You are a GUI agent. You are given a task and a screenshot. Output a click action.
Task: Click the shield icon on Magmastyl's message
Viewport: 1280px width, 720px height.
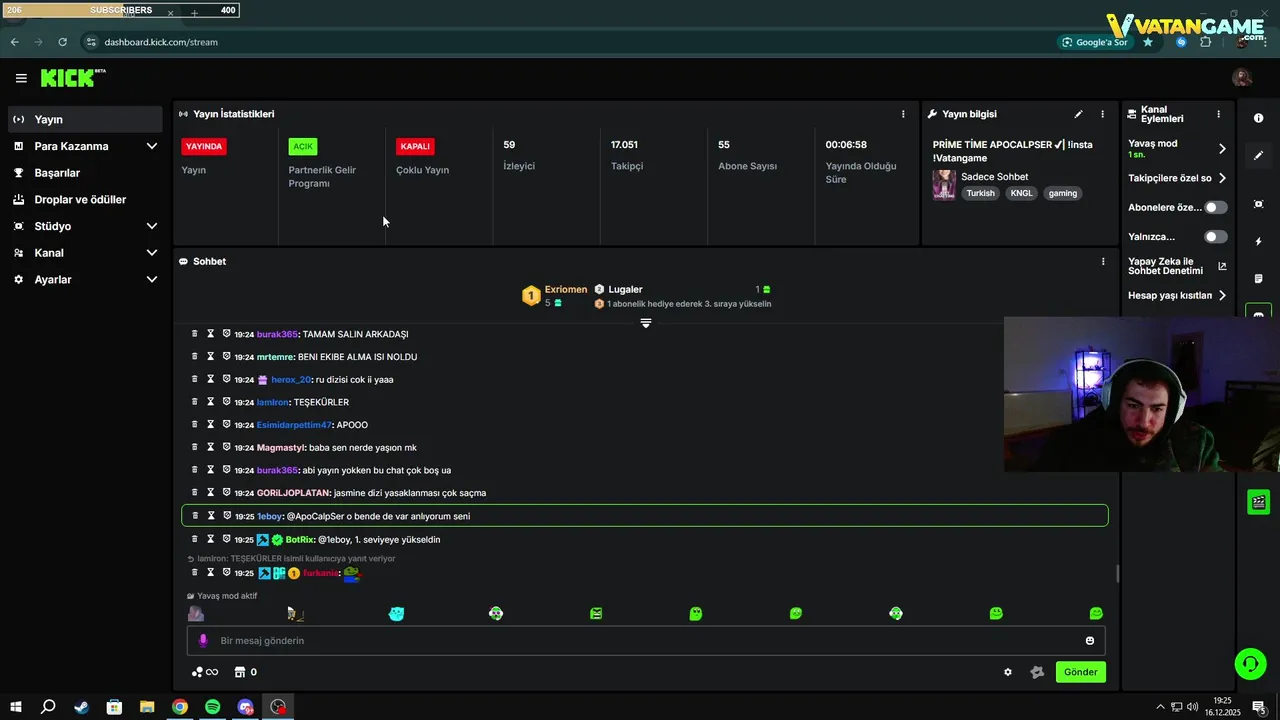(x=226, y=447)
